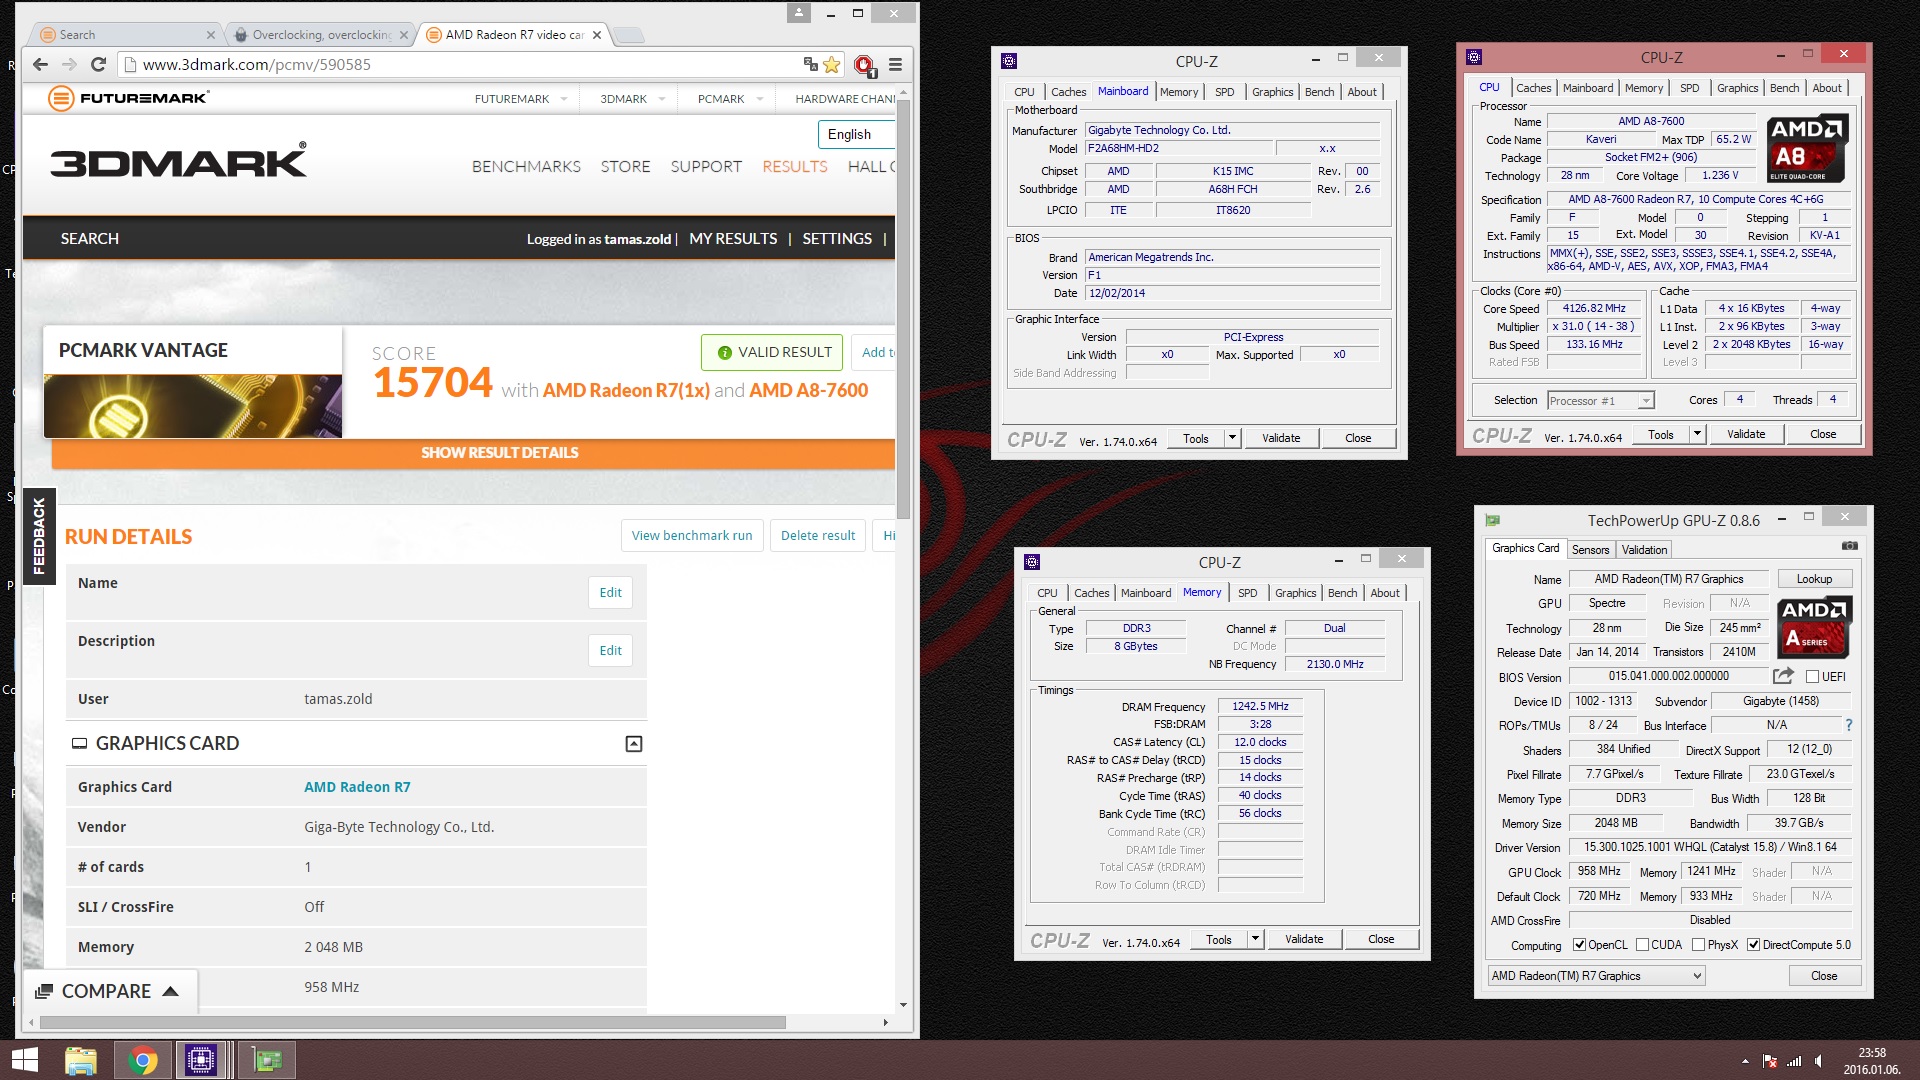The width and height of the screenshot is (1920, 1080).
Task: Toggle the CUDA checkbox in GPU-Z
Action: pos(1642,945)
